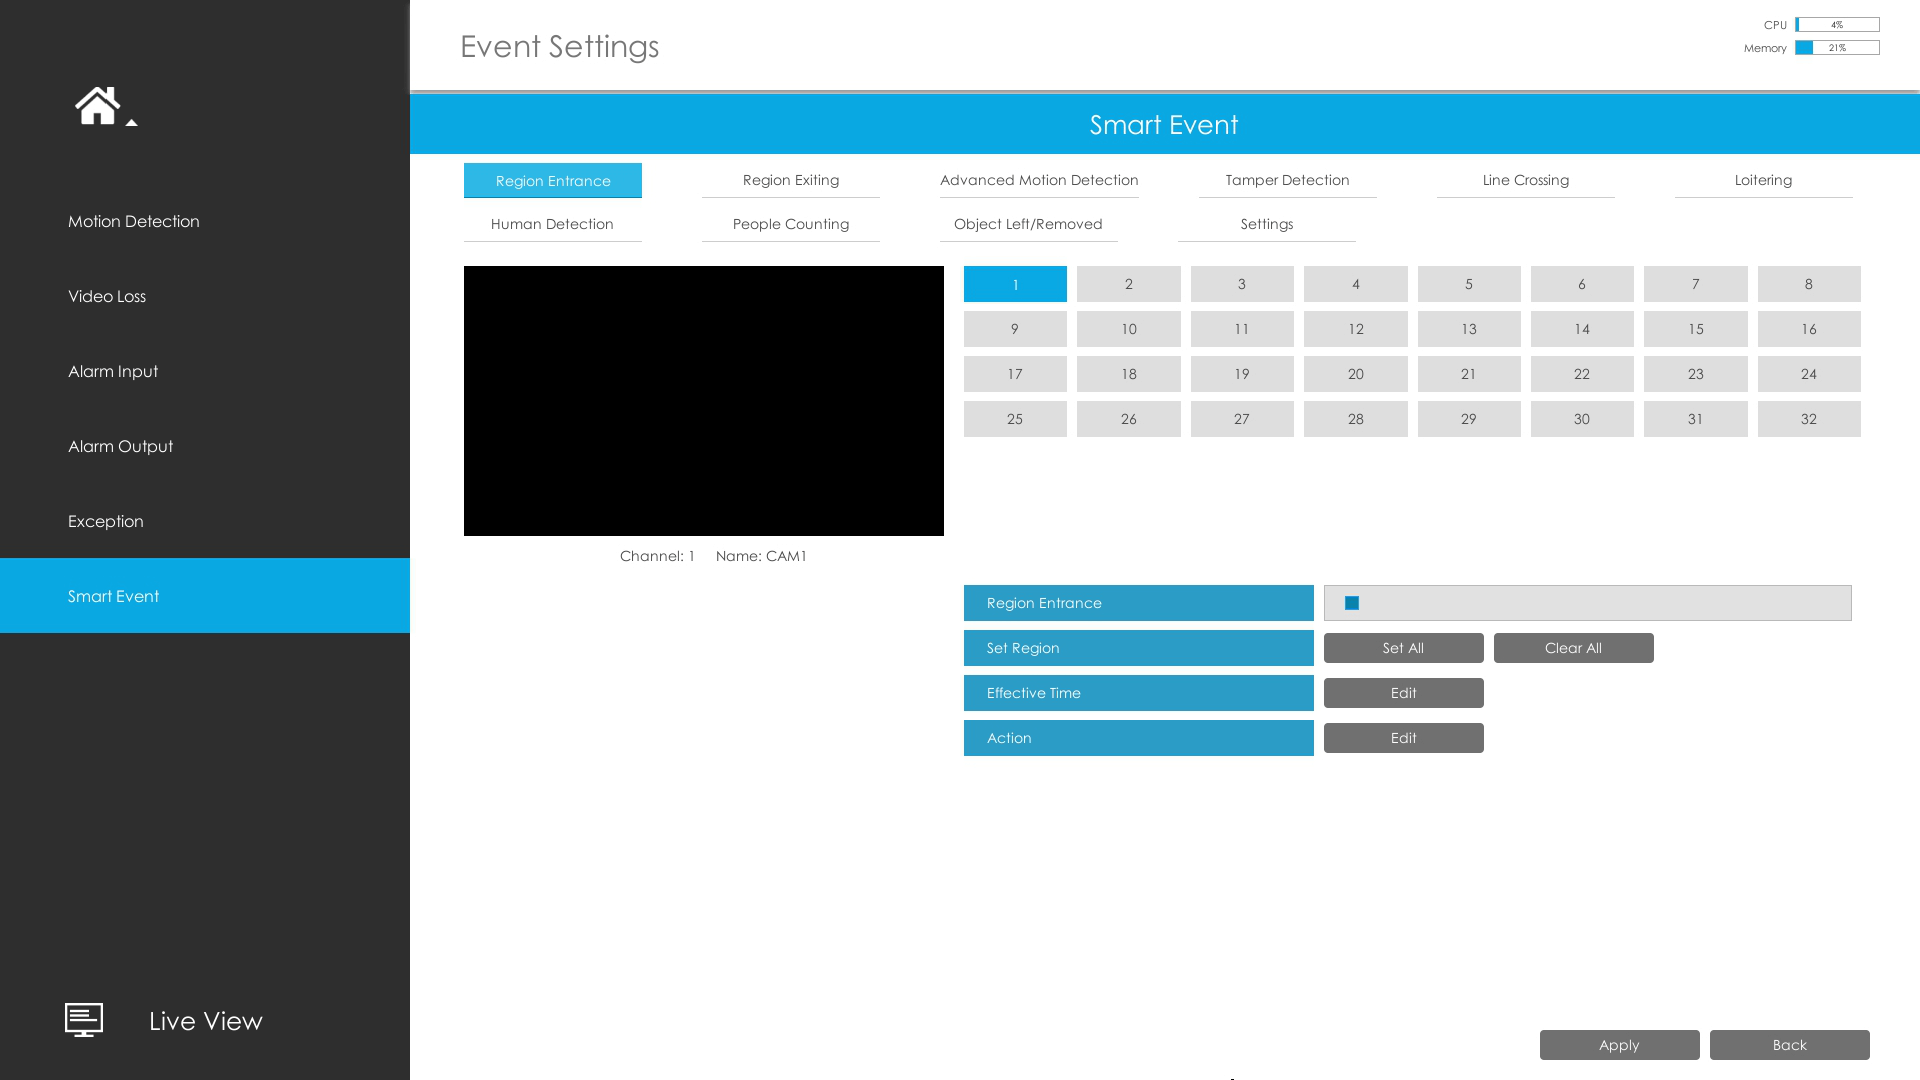Screen dimensions: 1920x1080
Task: Switch to the Region Exiting tab
Action: pos(790,180)
